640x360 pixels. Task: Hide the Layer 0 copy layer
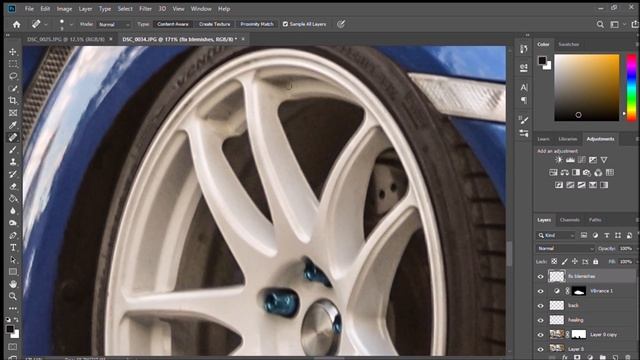pyautogui.click(x=540, y=335)
